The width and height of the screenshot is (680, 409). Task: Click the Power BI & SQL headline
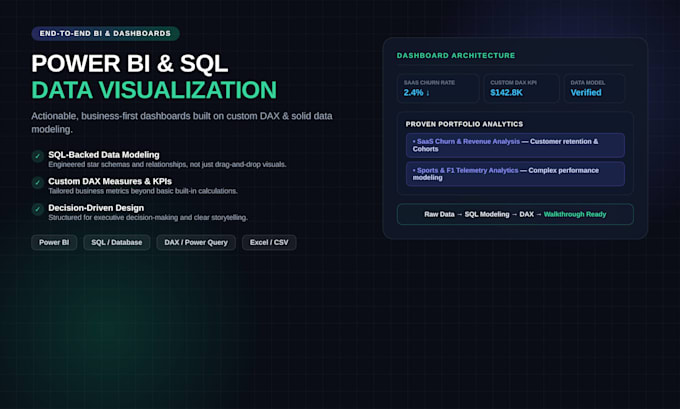coord(130,64)
